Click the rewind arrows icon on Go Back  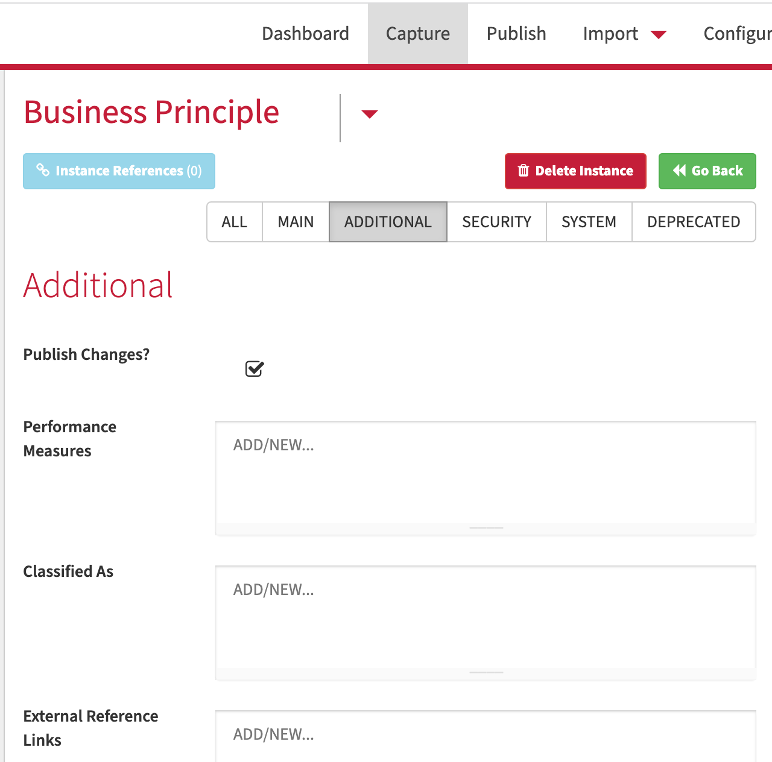click(679, 170)
